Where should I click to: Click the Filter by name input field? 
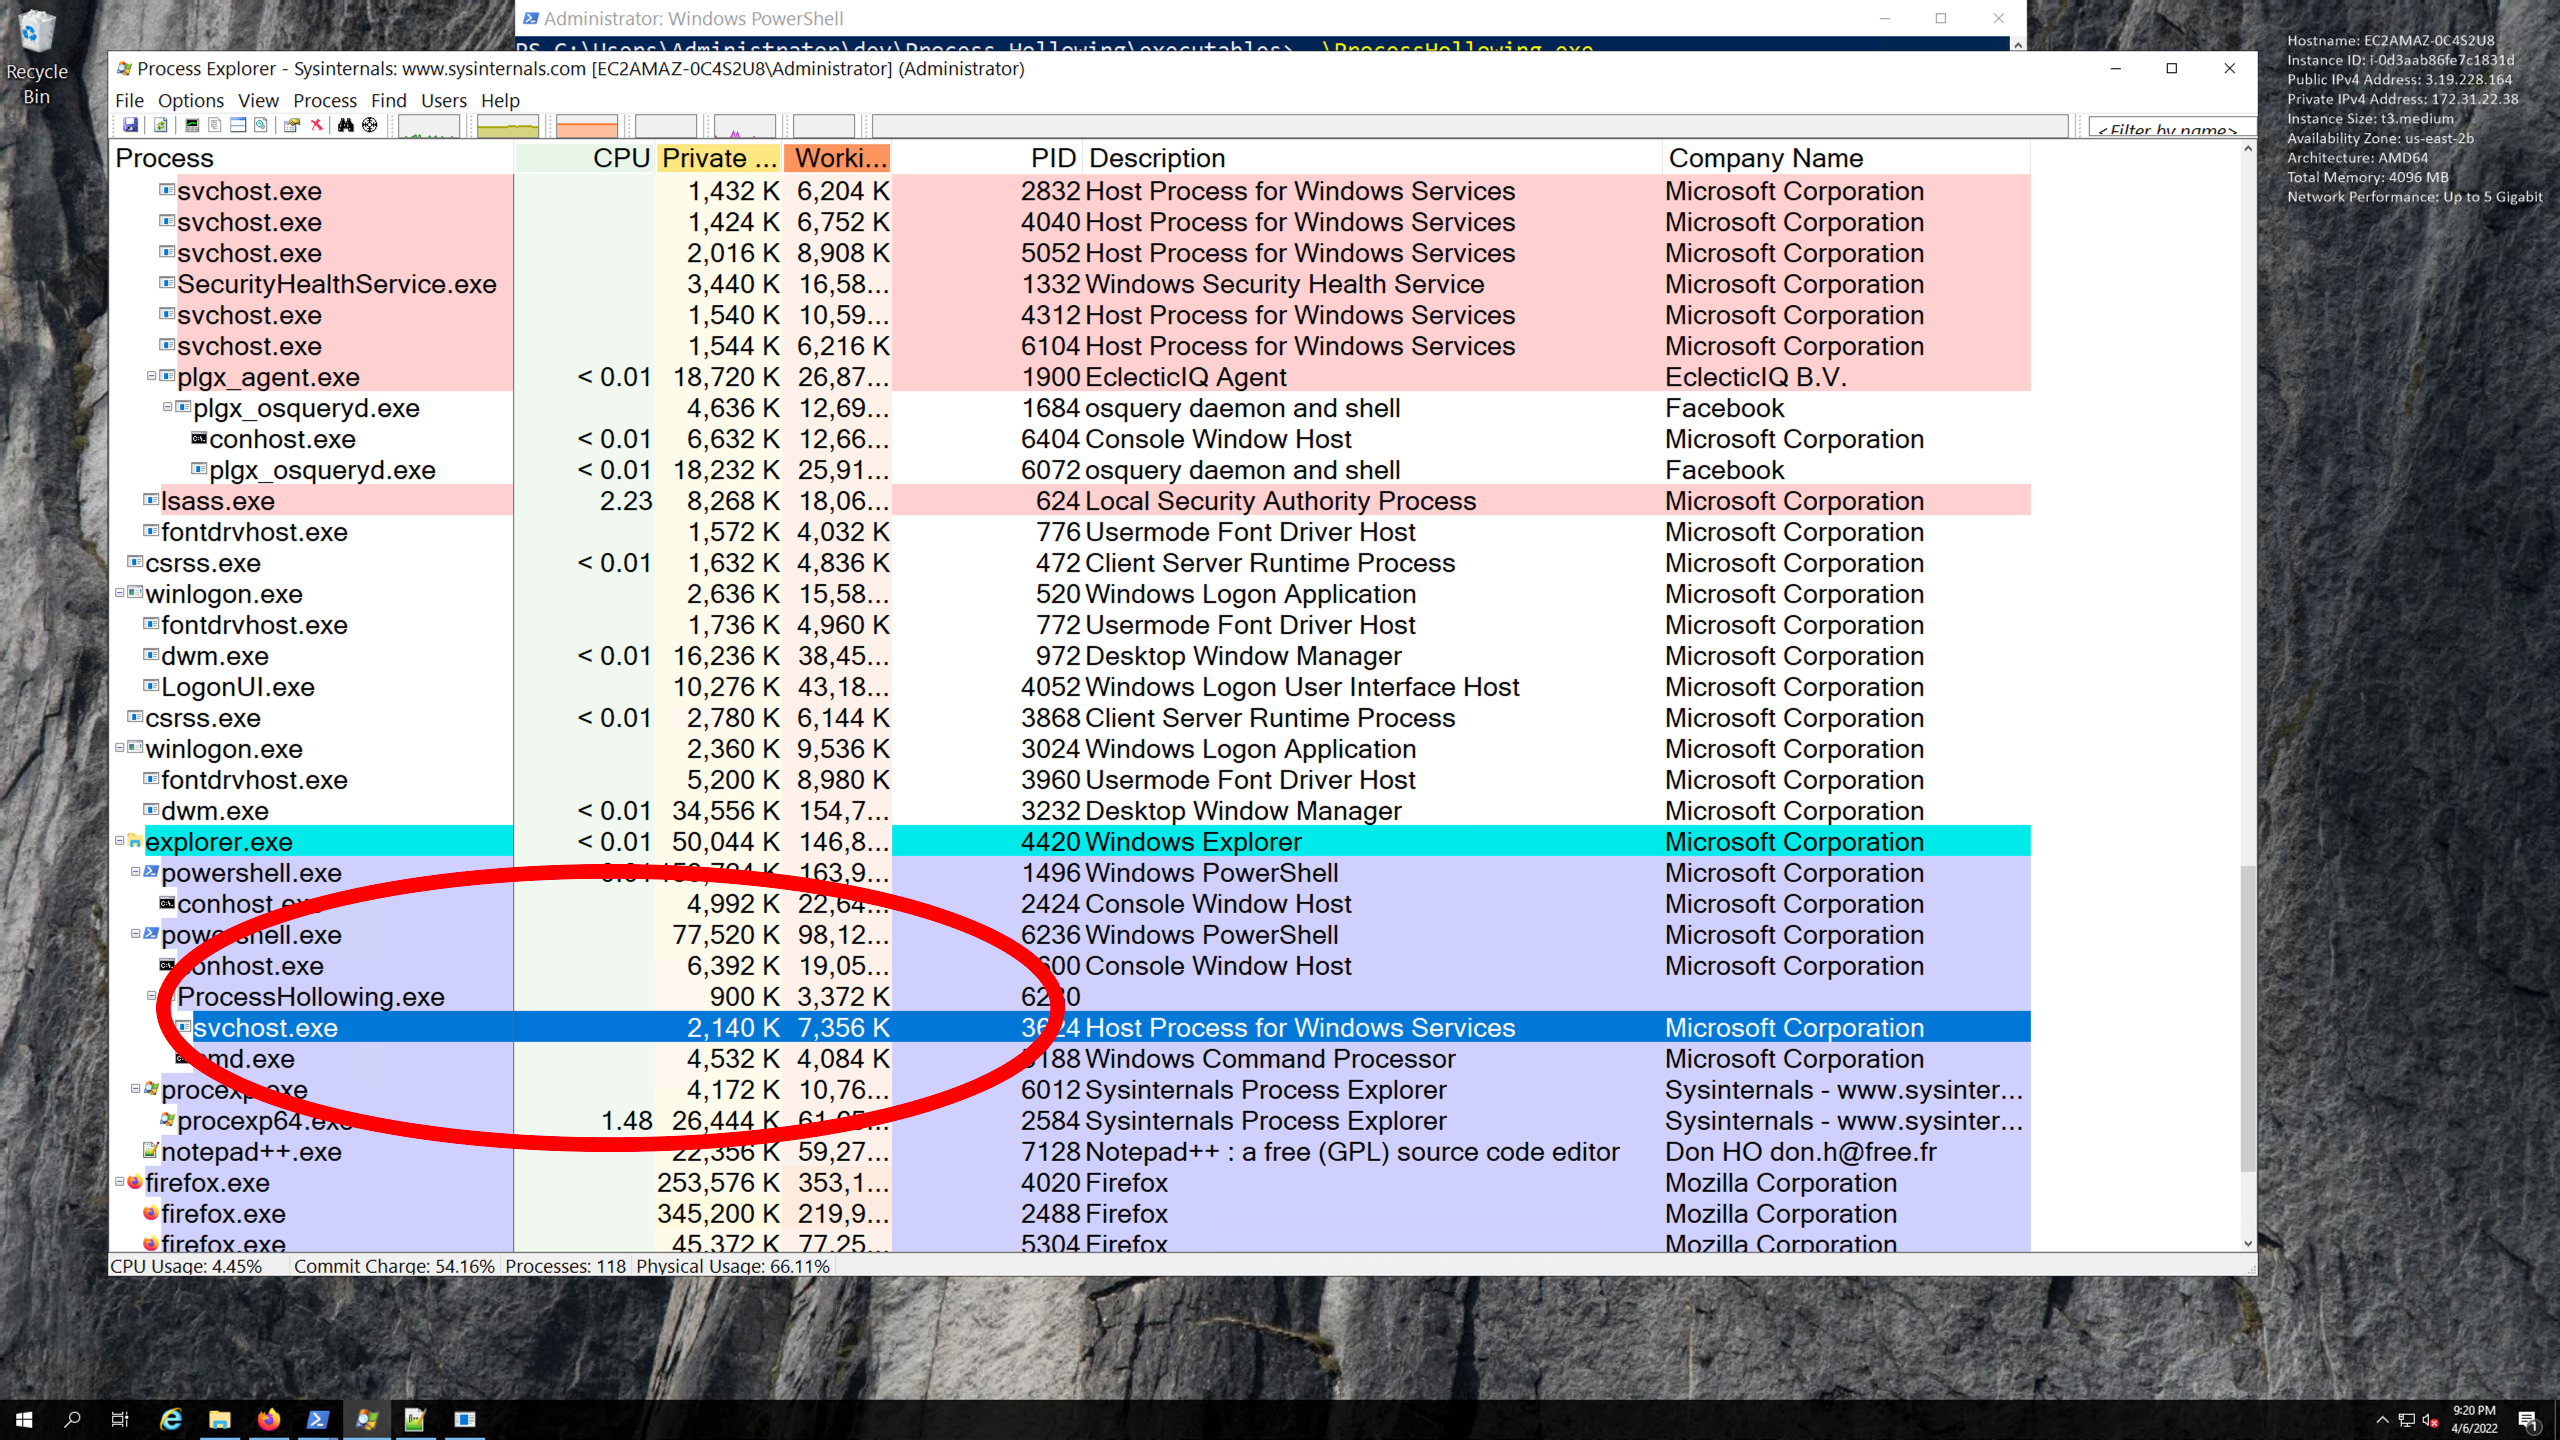[x=2171, y=128]
